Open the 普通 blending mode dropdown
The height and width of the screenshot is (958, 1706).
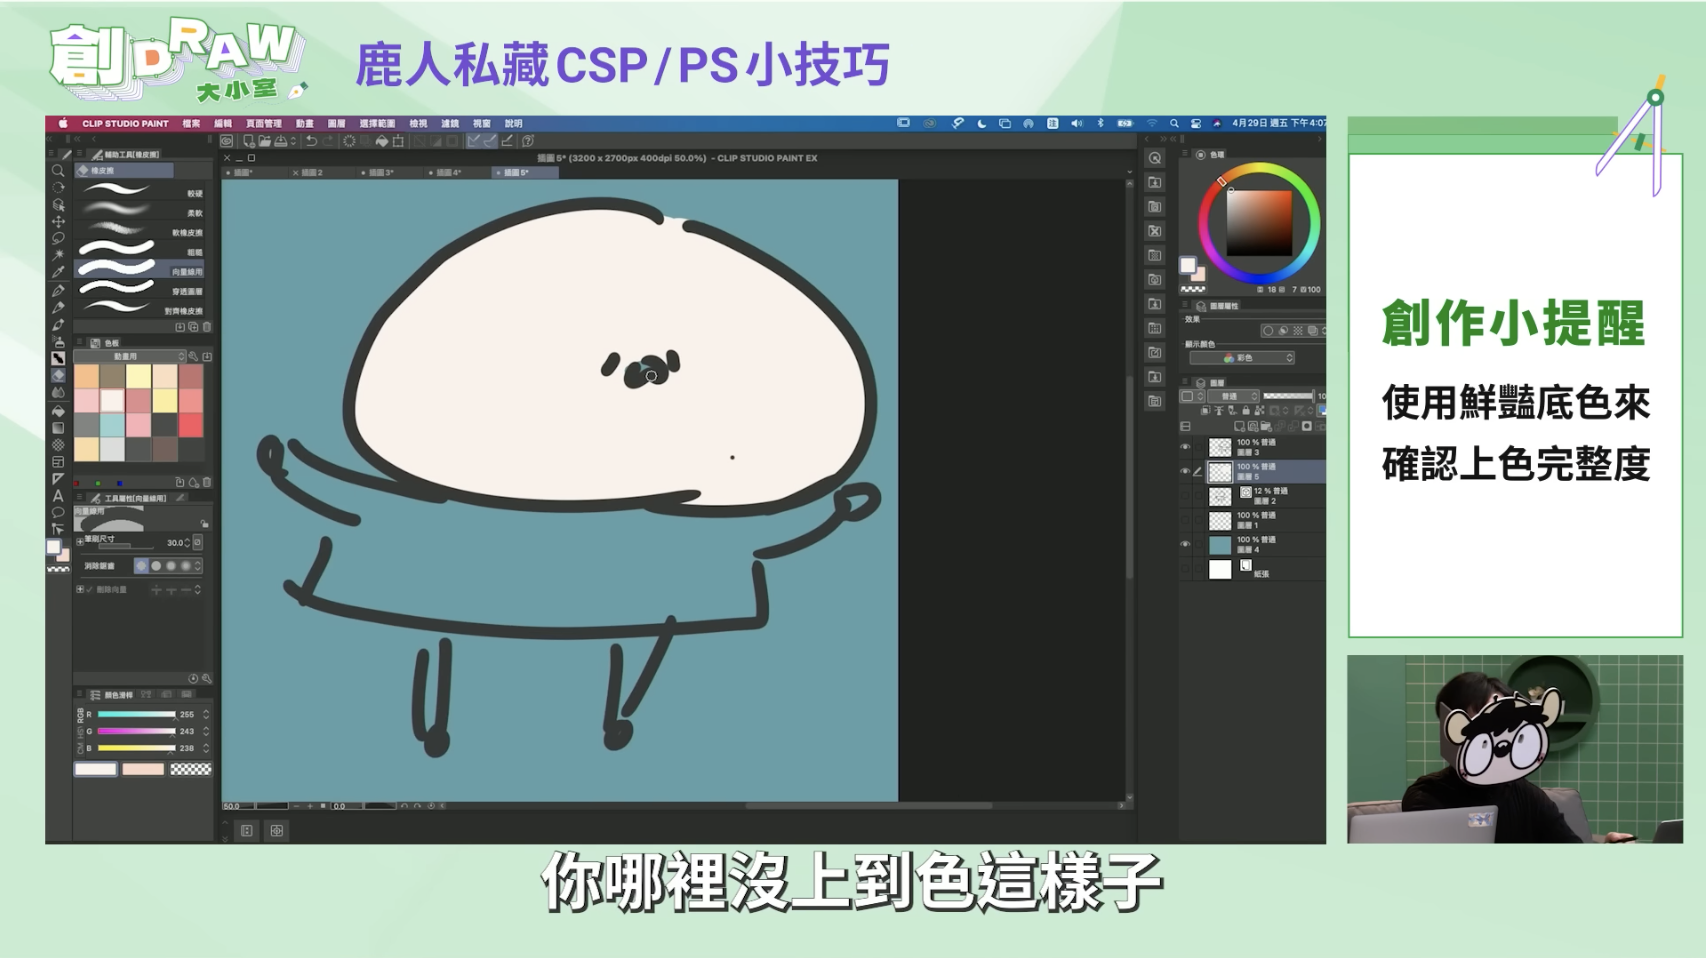pyautogui.click(x=1231, y=396)
